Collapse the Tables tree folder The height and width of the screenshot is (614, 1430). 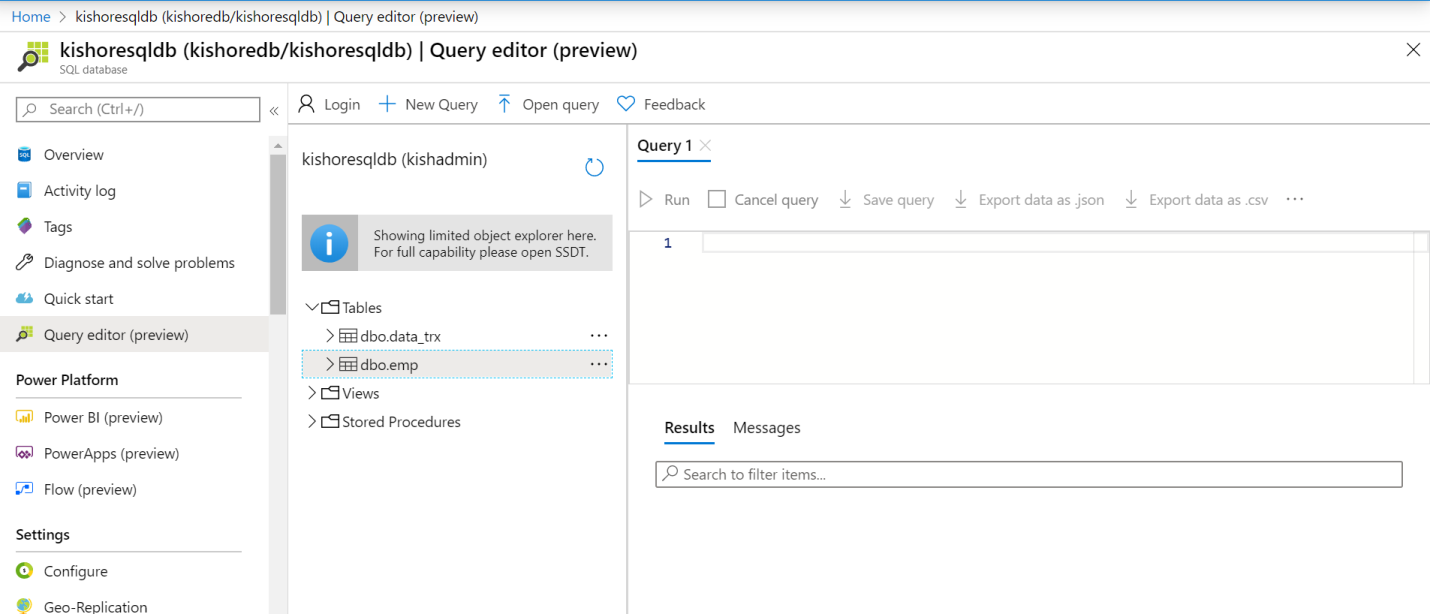click(312, 308)
